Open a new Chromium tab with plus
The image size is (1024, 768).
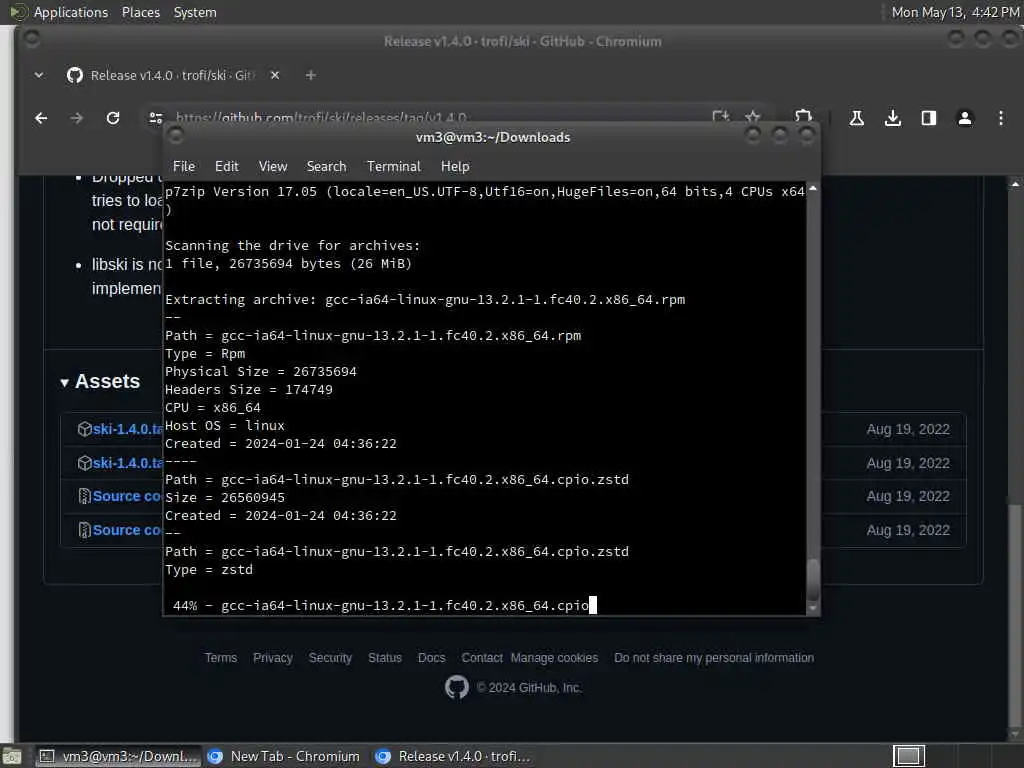click(x=311, y=76)
